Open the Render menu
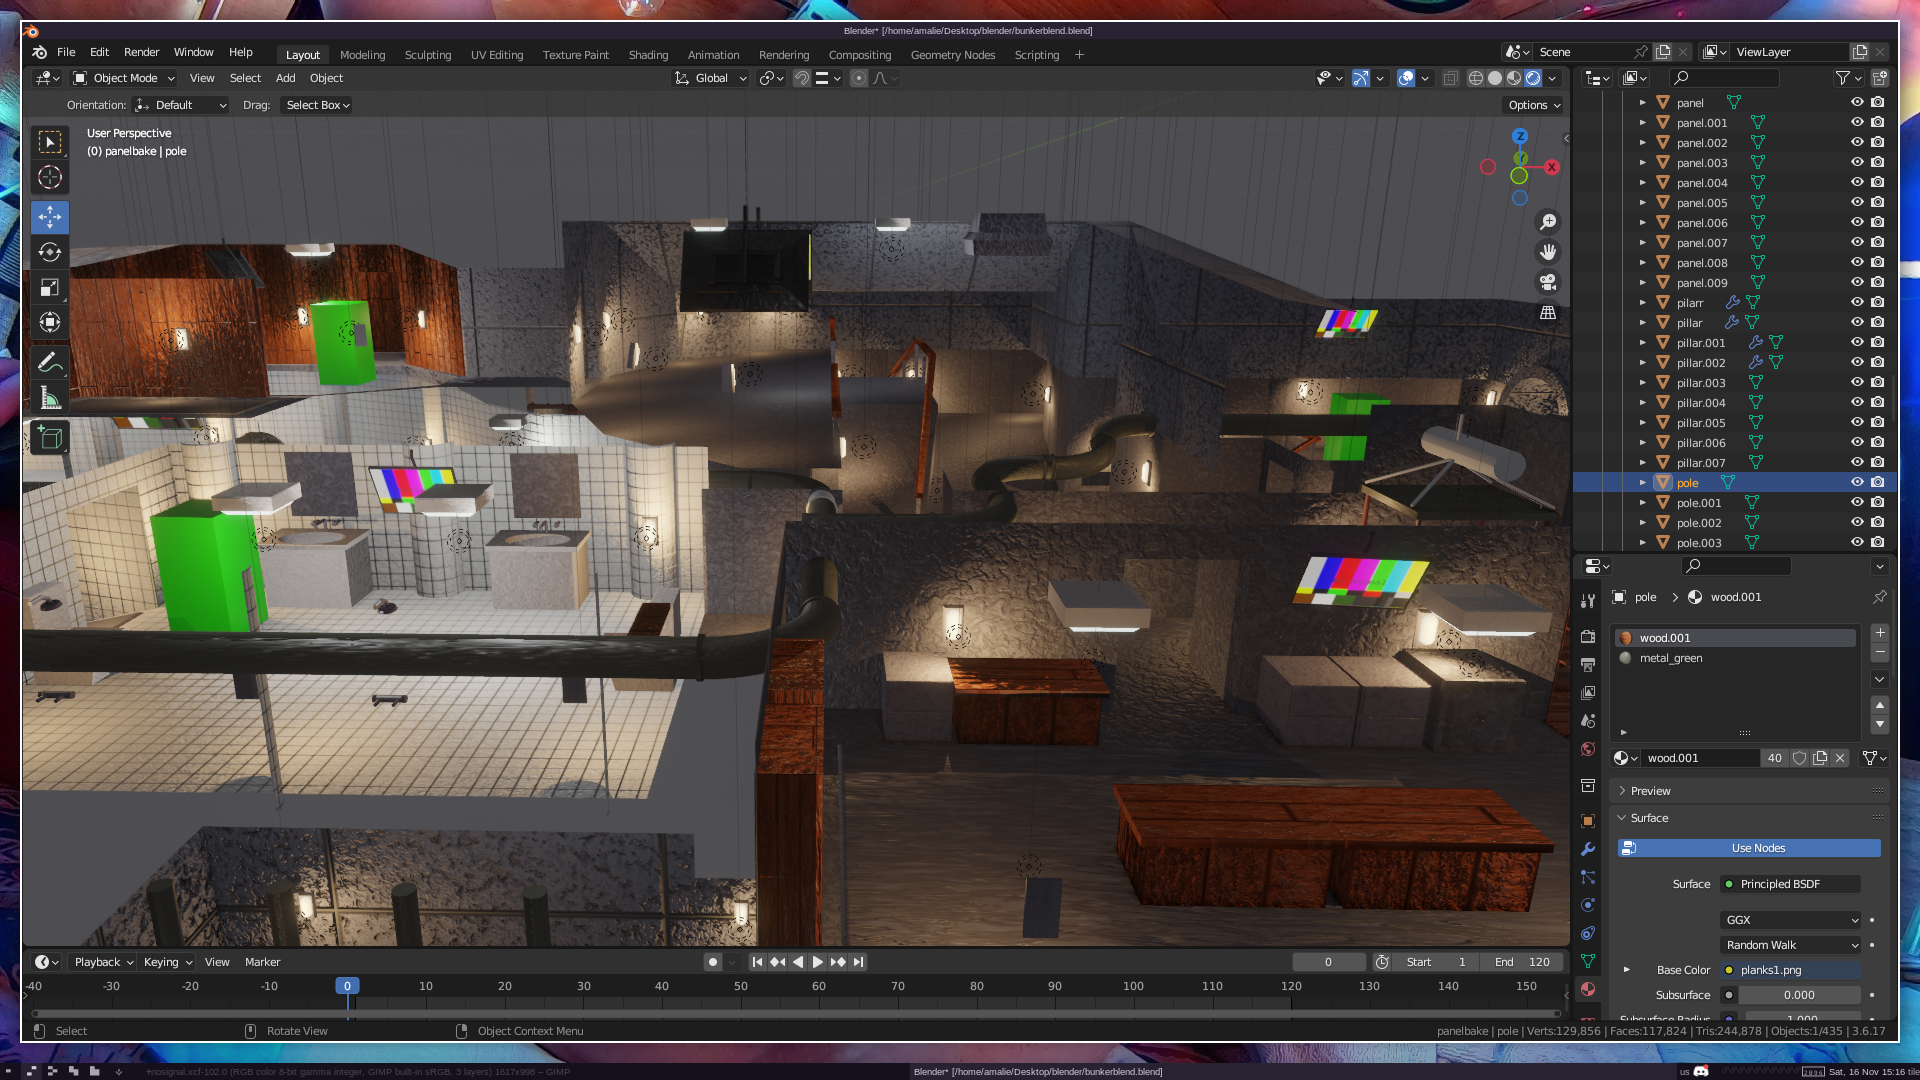 [141, 52]
